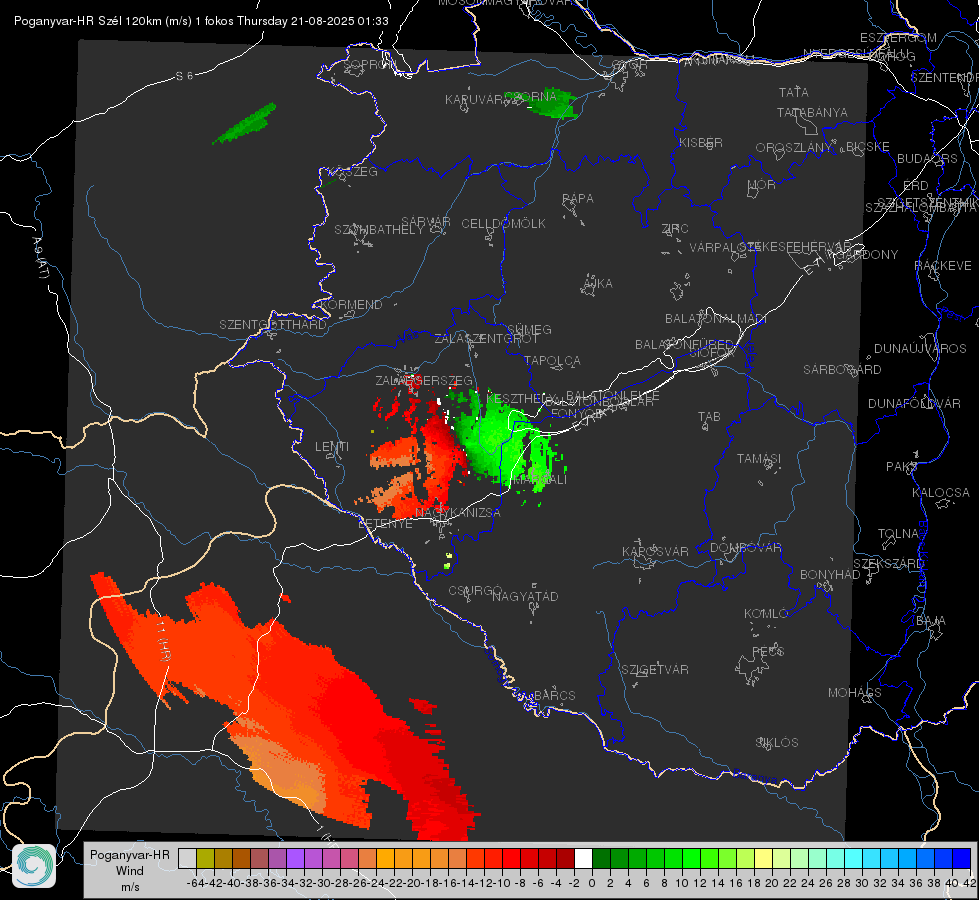
Task: Click the KÖRMEND town label
Action: pyautogui.click(x=352, y=305)
